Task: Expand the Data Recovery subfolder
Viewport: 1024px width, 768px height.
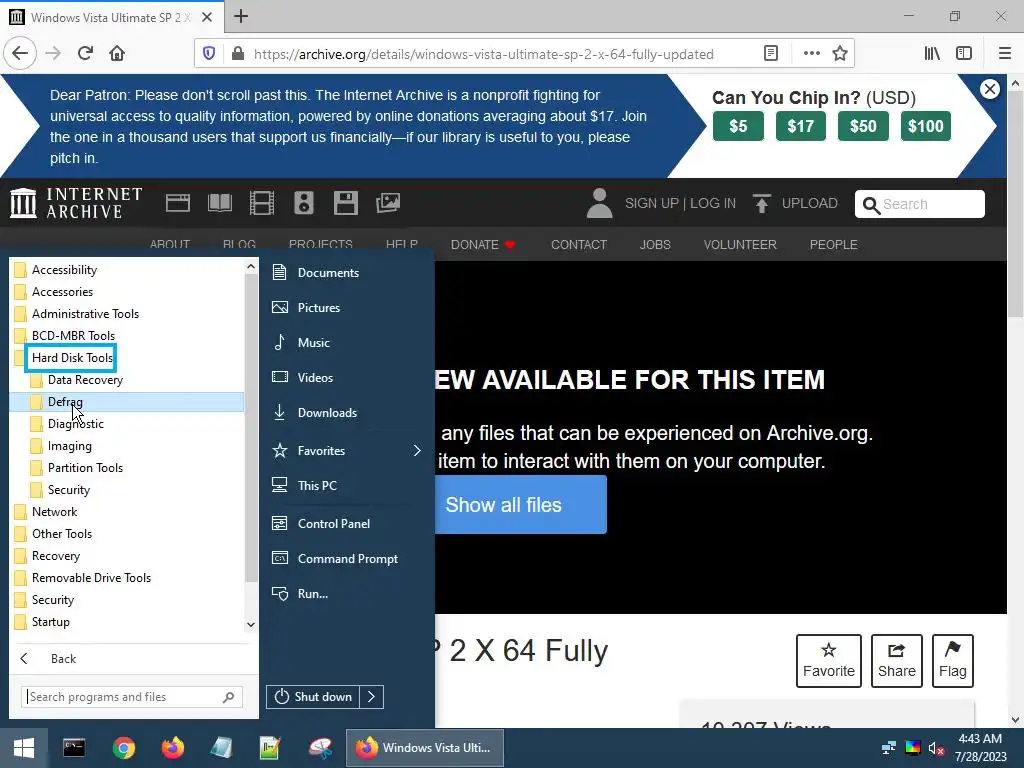Action: pos(127,379)
